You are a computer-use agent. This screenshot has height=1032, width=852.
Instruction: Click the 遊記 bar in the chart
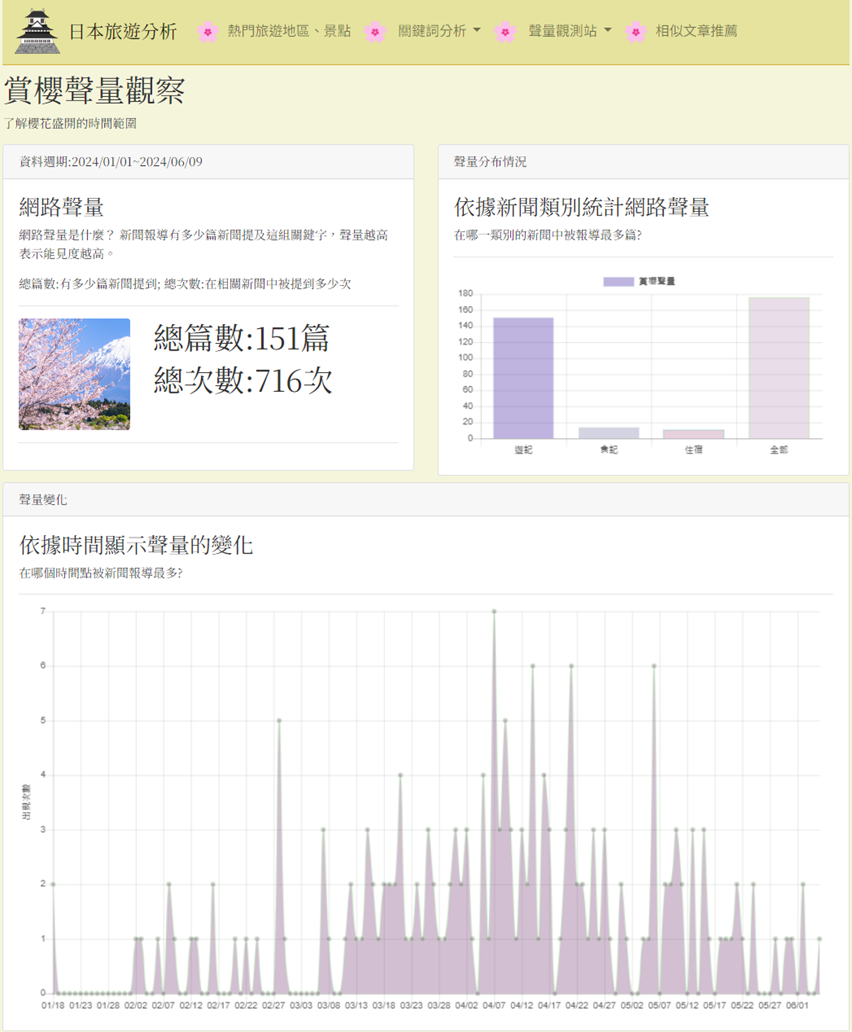523,378
